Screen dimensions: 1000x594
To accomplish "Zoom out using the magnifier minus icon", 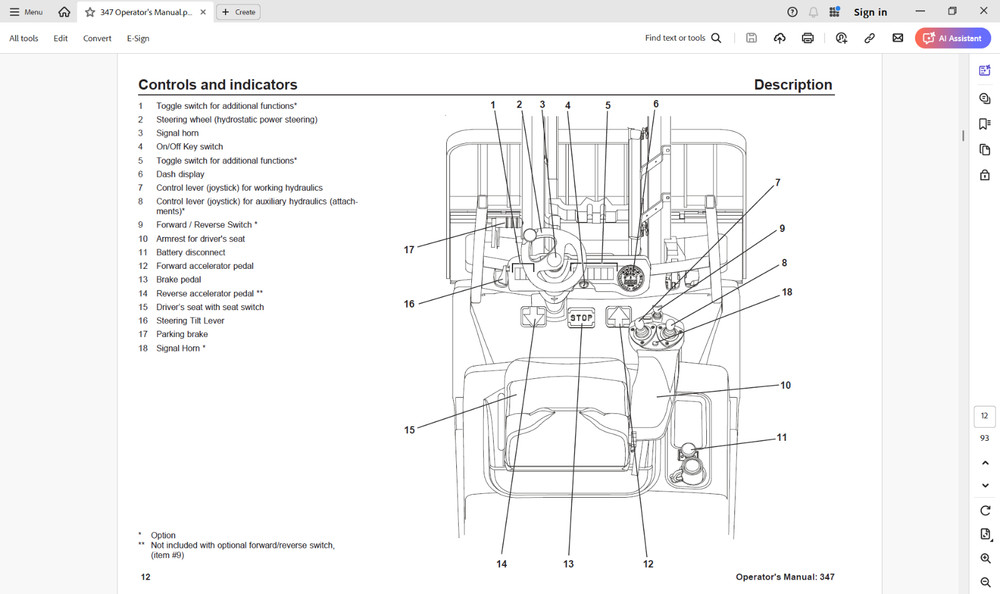I will click(985, 582).
